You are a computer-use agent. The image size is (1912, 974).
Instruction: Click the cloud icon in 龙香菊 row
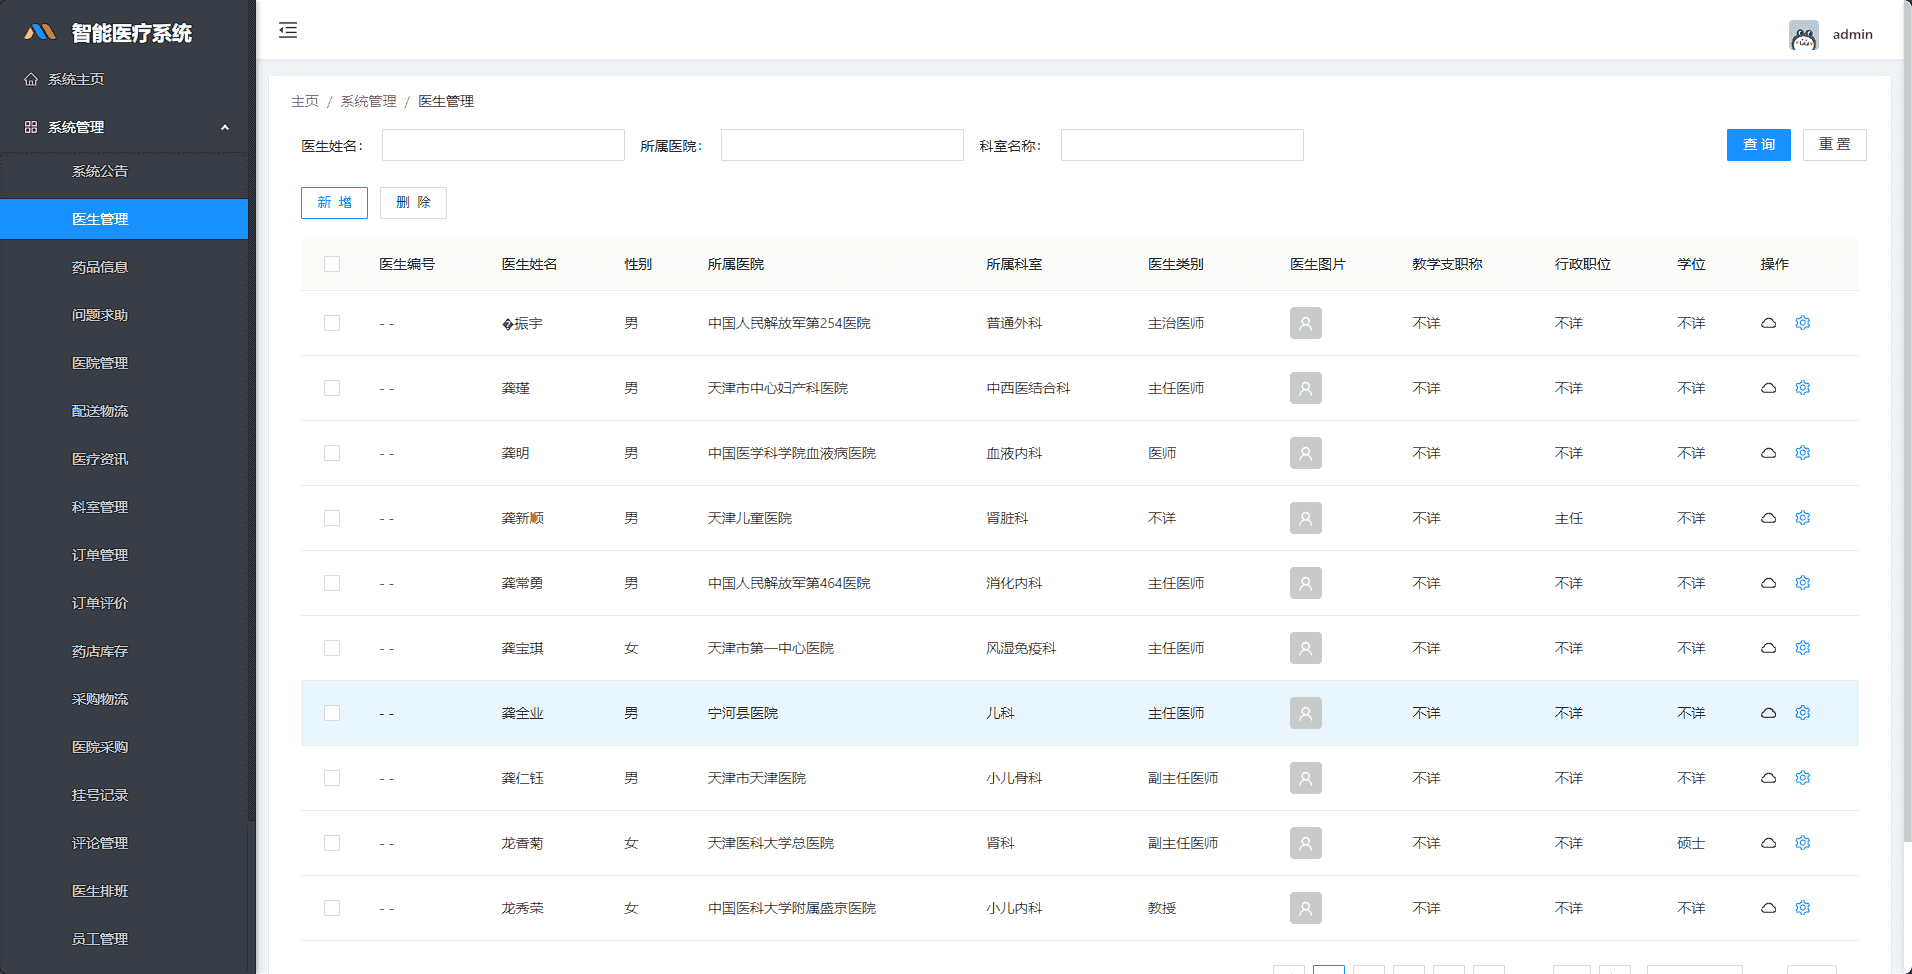1768,843
